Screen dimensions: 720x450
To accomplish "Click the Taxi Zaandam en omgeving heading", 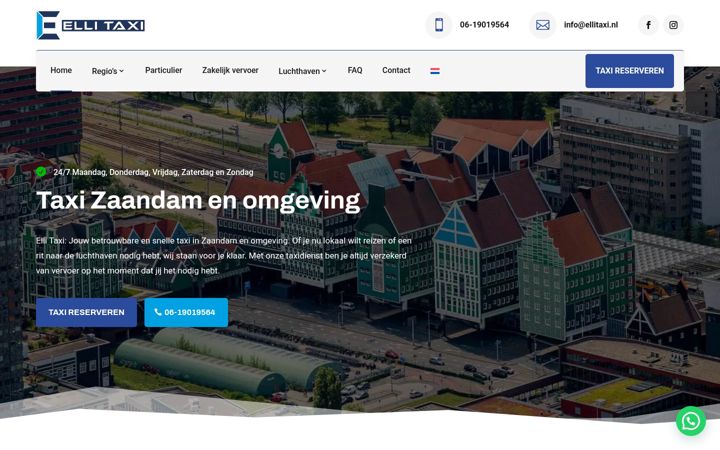I will point(198,201).
